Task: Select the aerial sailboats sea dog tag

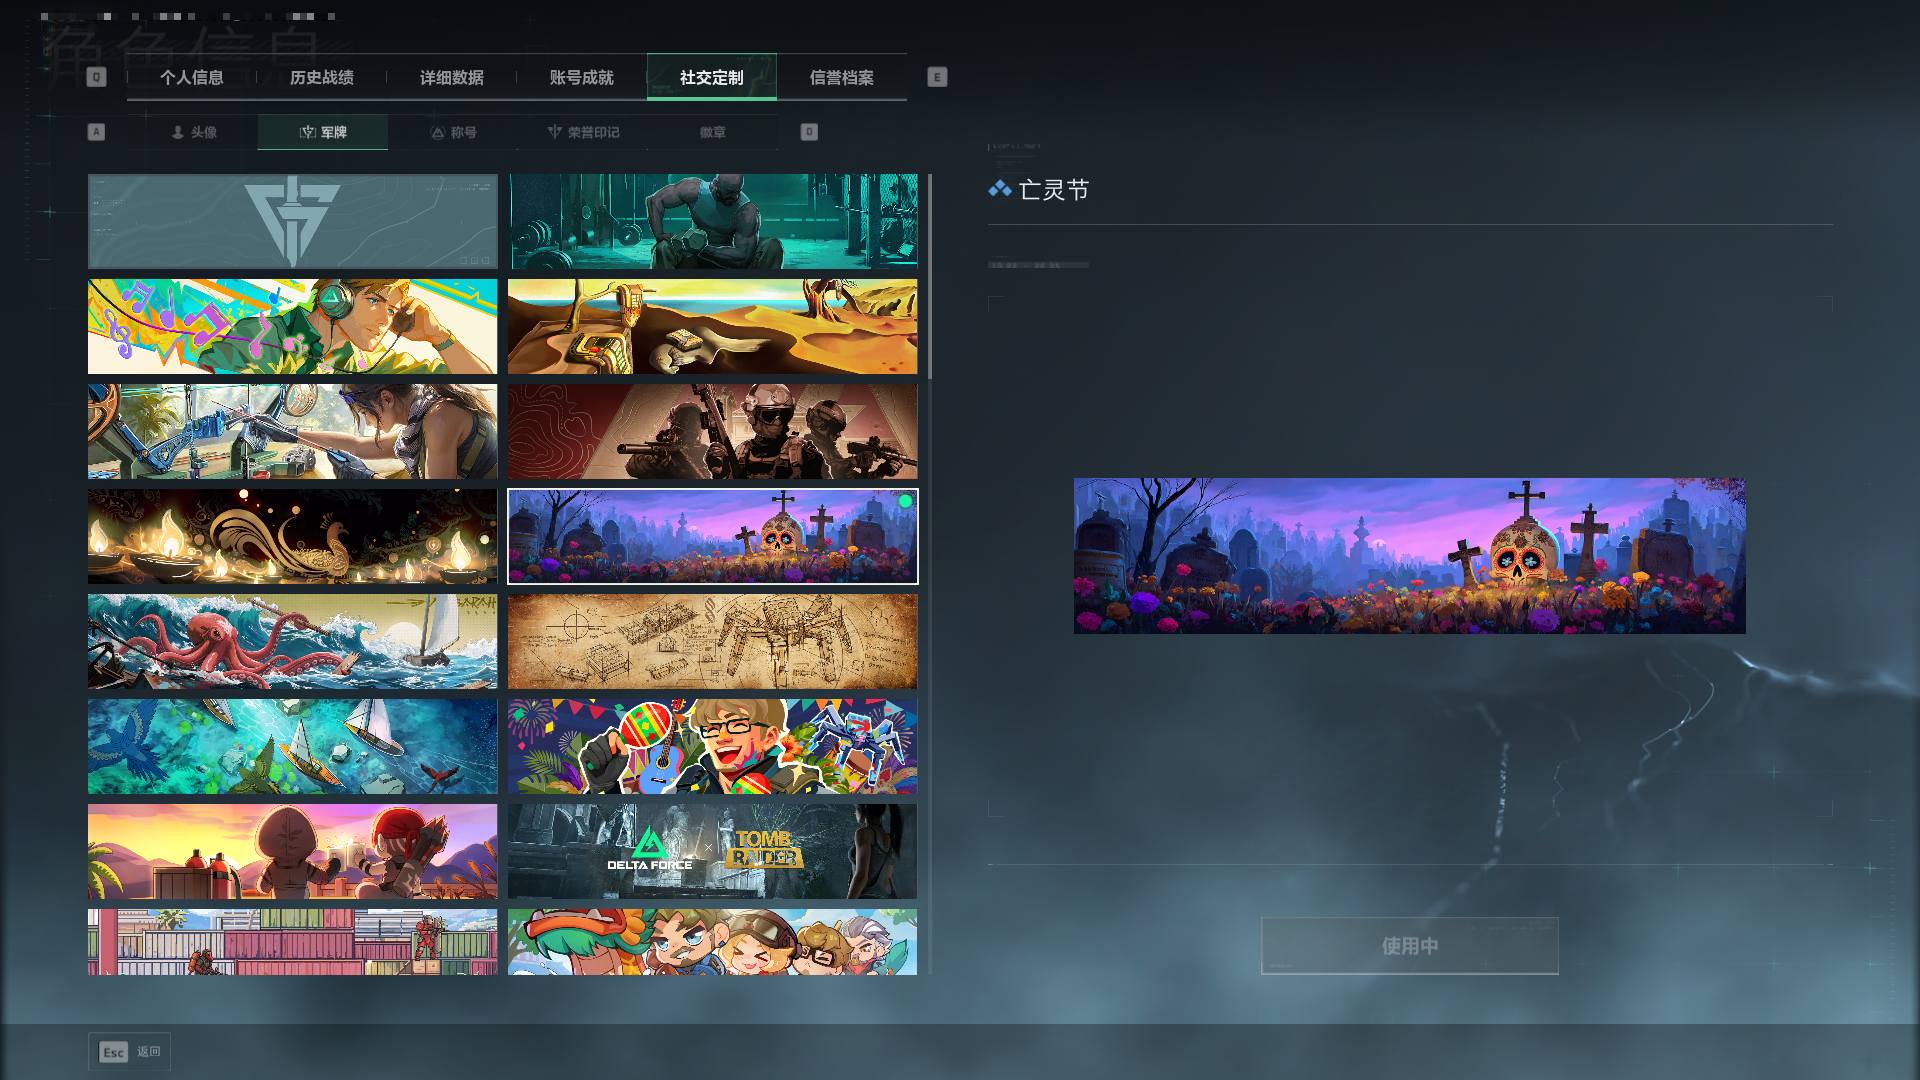Action: pyautogui.click(x=292, y=746)
